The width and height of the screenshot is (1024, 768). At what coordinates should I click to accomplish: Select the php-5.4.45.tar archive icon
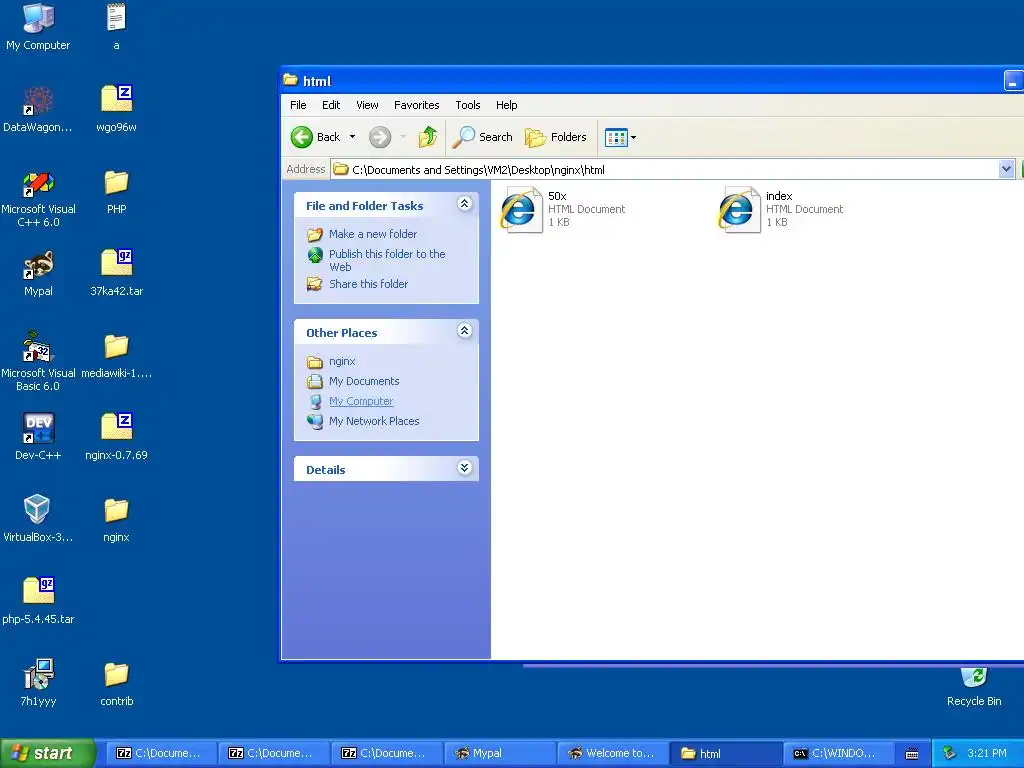point(38,601)
